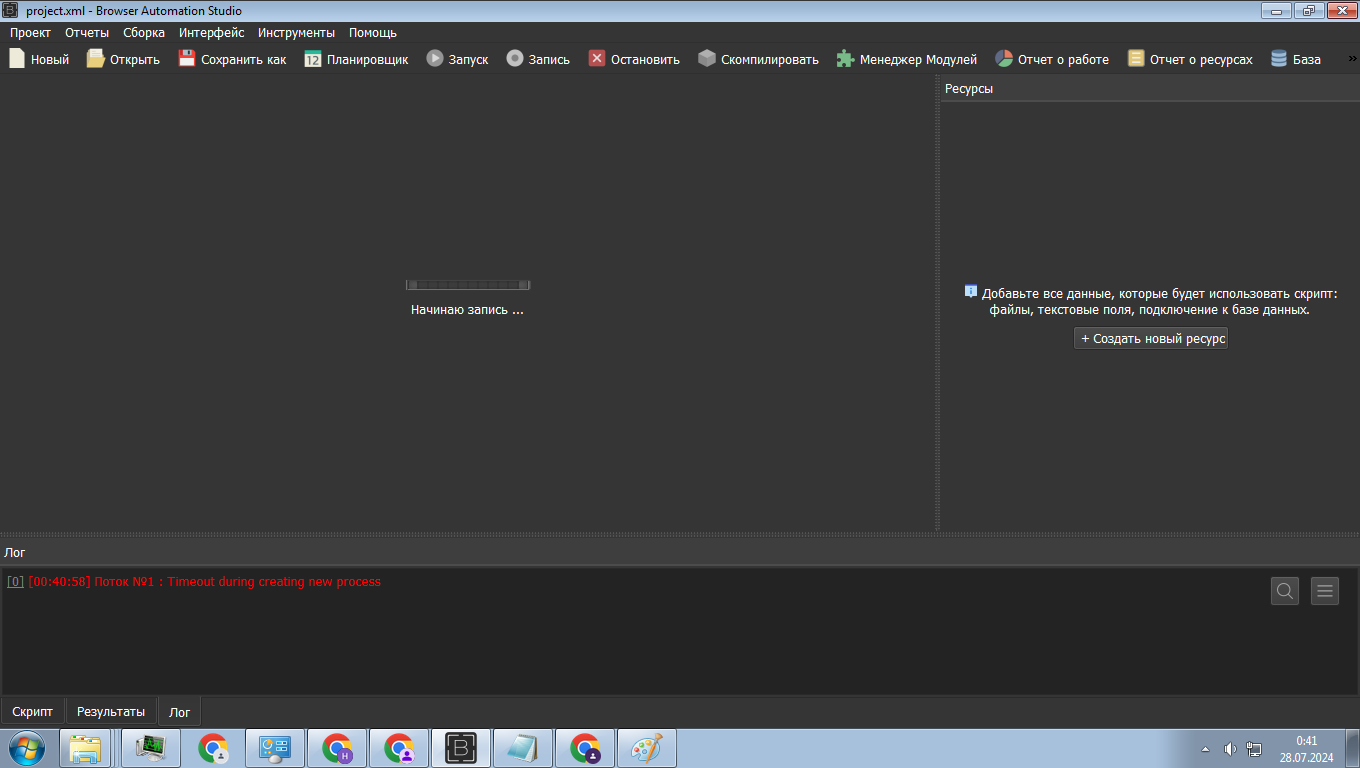Screen dimensions: 1360x768
Task: Expand the toolbar overflow chevron
Action: point(1352,59)
